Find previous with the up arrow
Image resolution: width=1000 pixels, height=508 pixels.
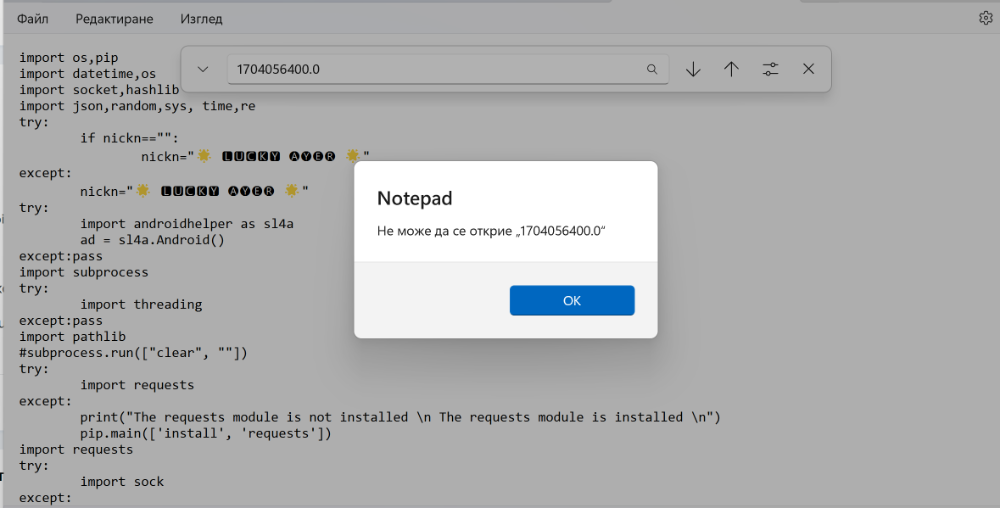pyautogui.click(x=732, y=69)
